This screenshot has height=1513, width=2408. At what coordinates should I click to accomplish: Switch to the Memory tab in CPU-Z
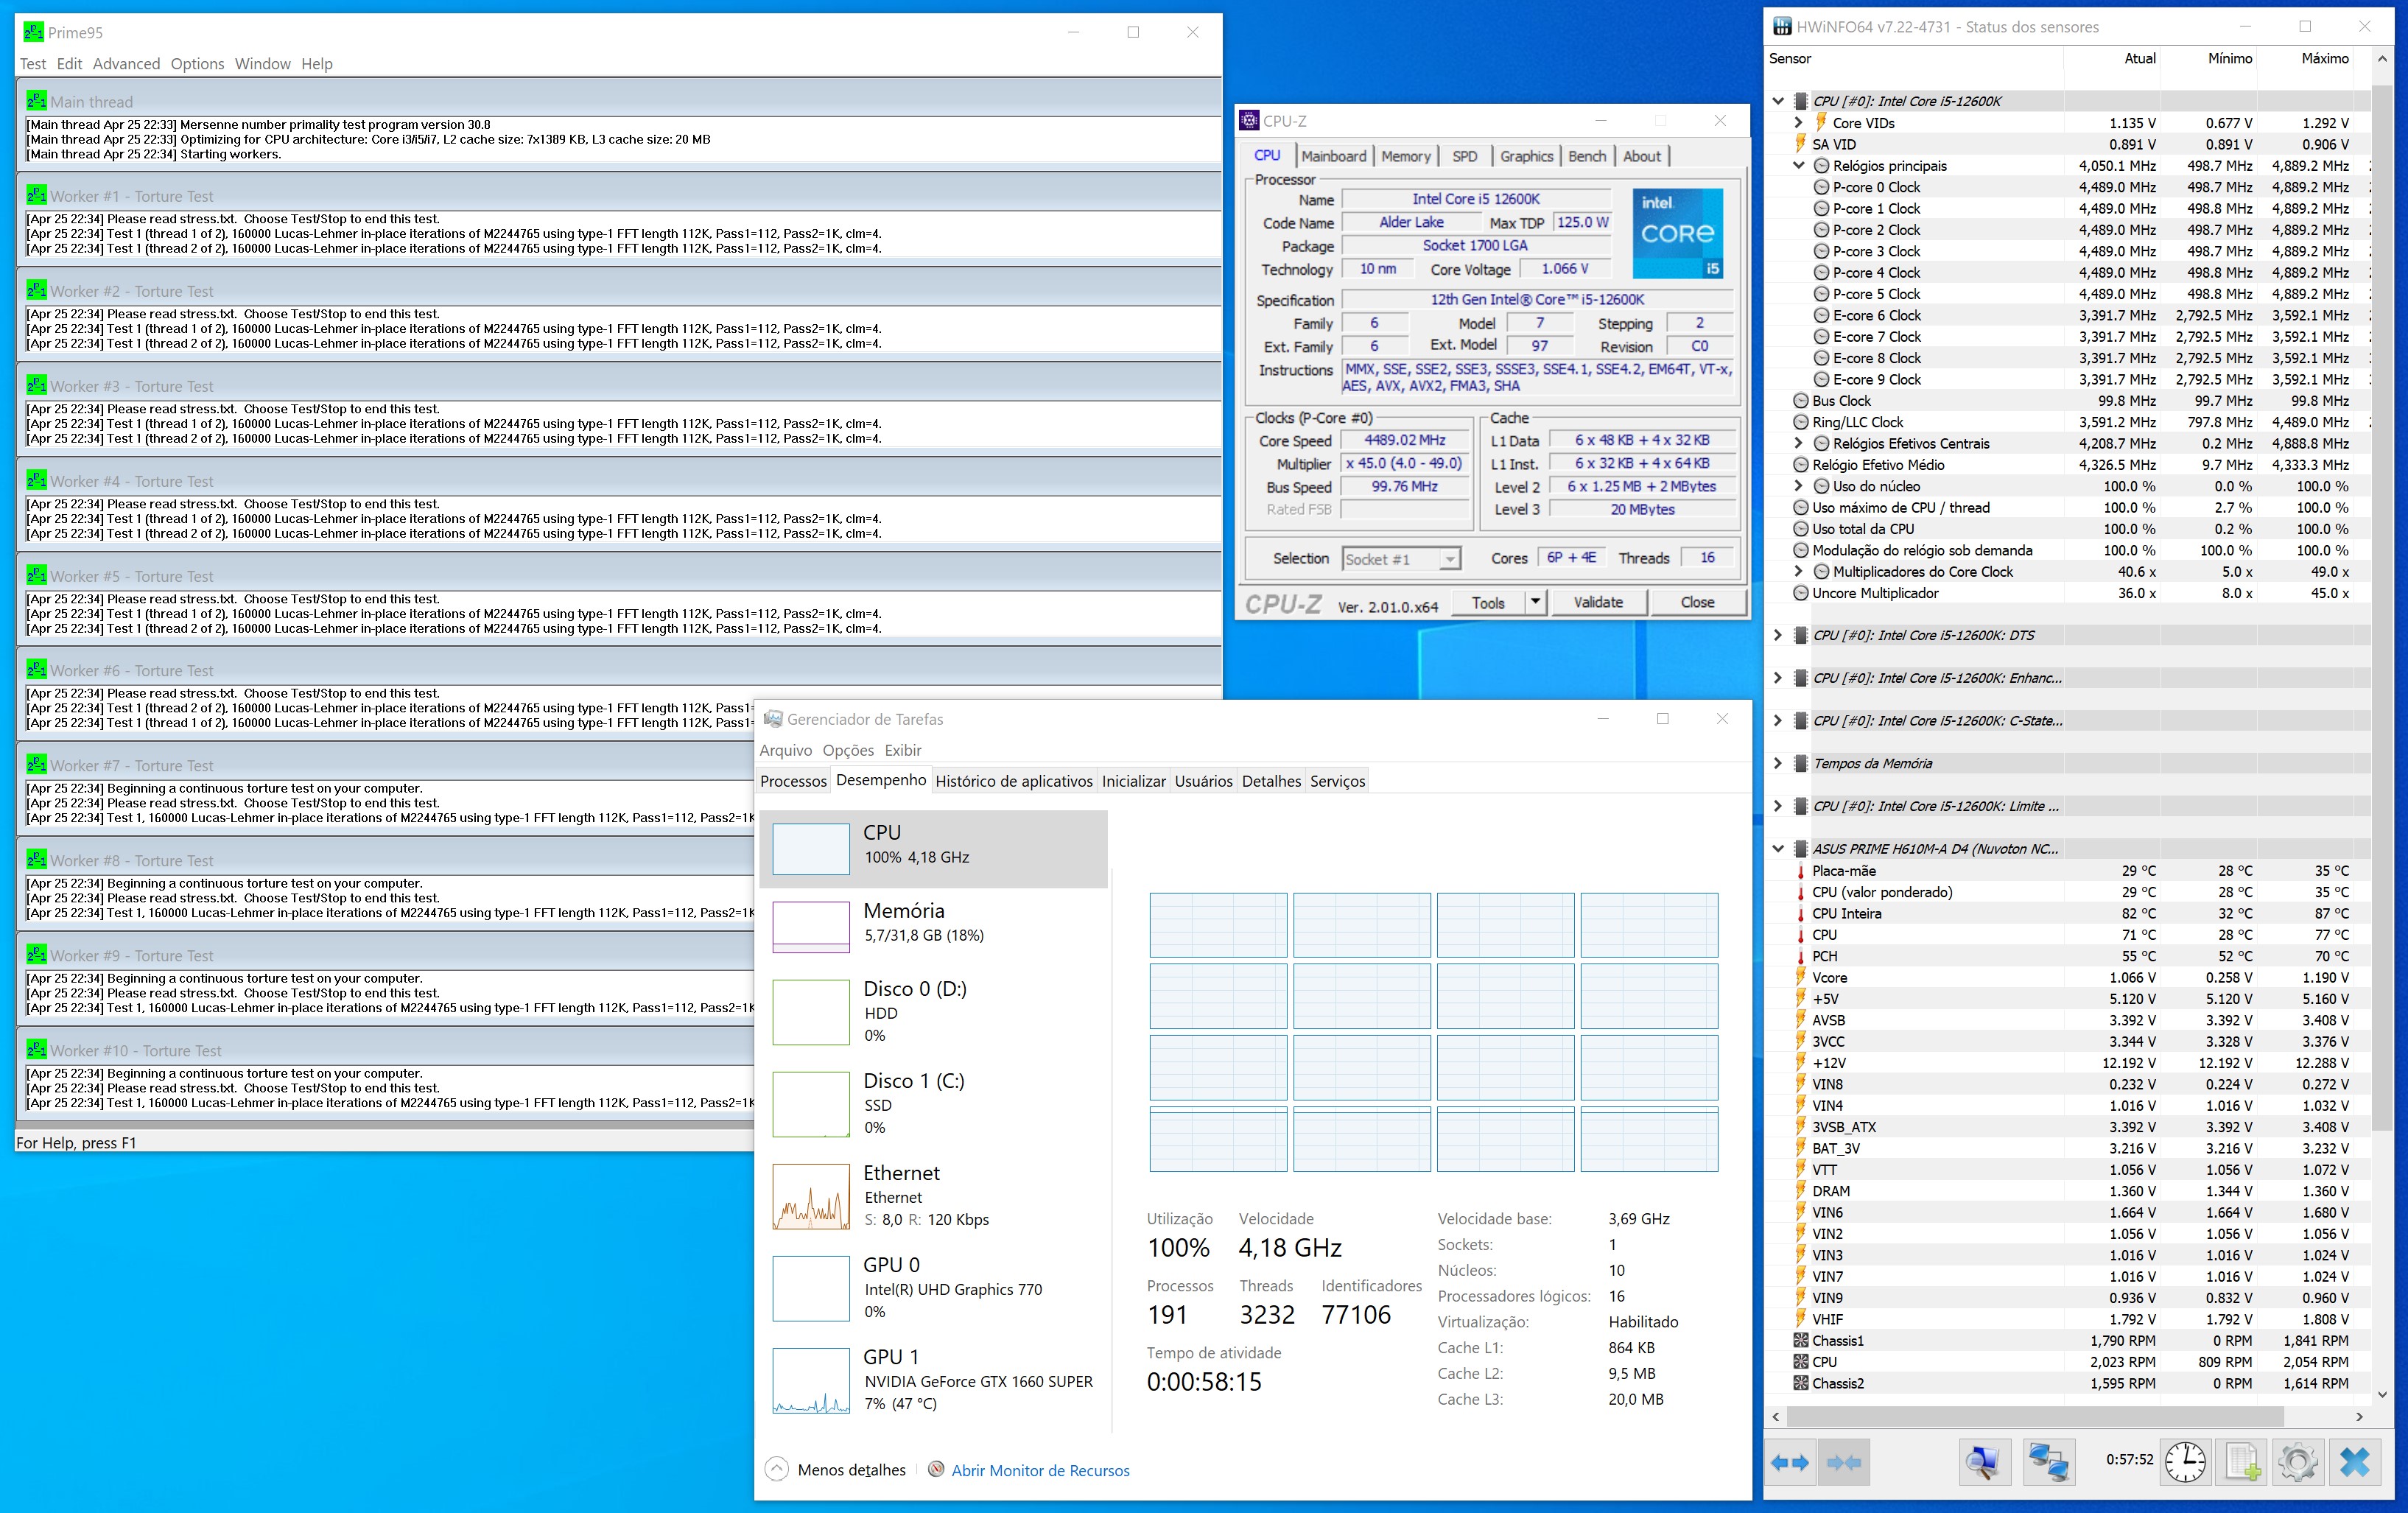click(1406, 156)
